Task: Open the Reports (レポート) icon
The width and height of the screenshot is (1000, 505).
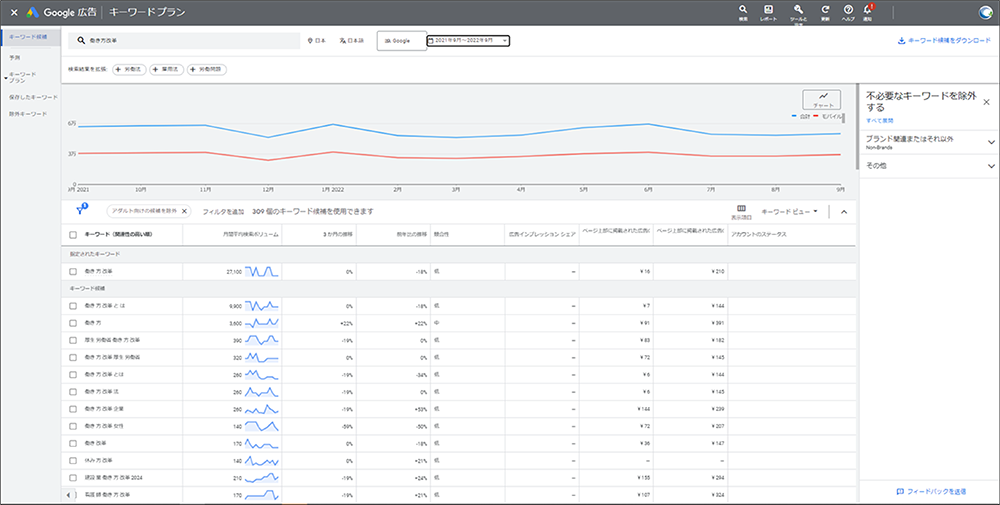Action: click(768, 10)
